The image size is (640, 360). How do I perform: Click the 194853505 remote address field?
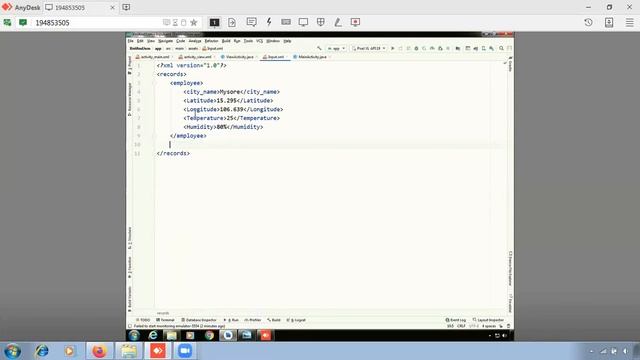click(x=98, y=22)
